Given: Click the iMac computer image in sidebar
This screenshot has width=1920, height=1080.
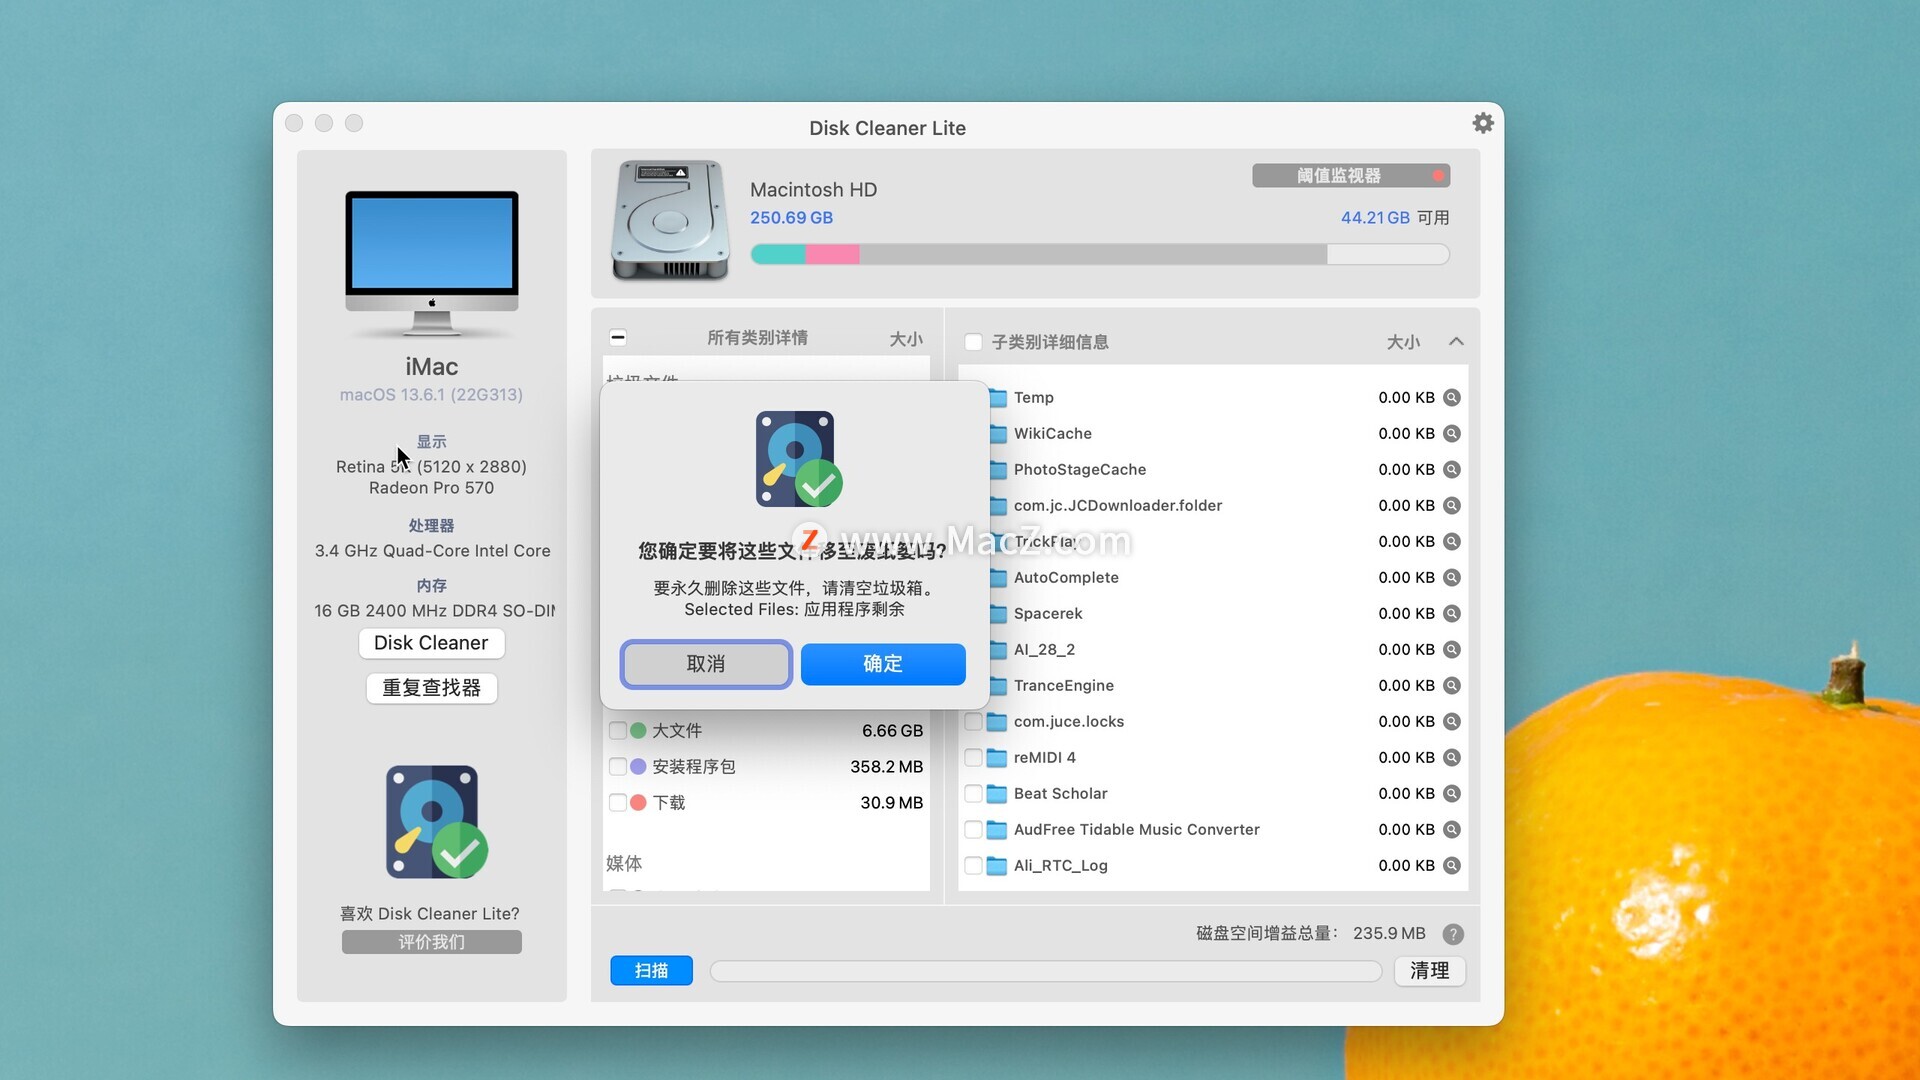Looking at the screenshot, I should (432, 263).
